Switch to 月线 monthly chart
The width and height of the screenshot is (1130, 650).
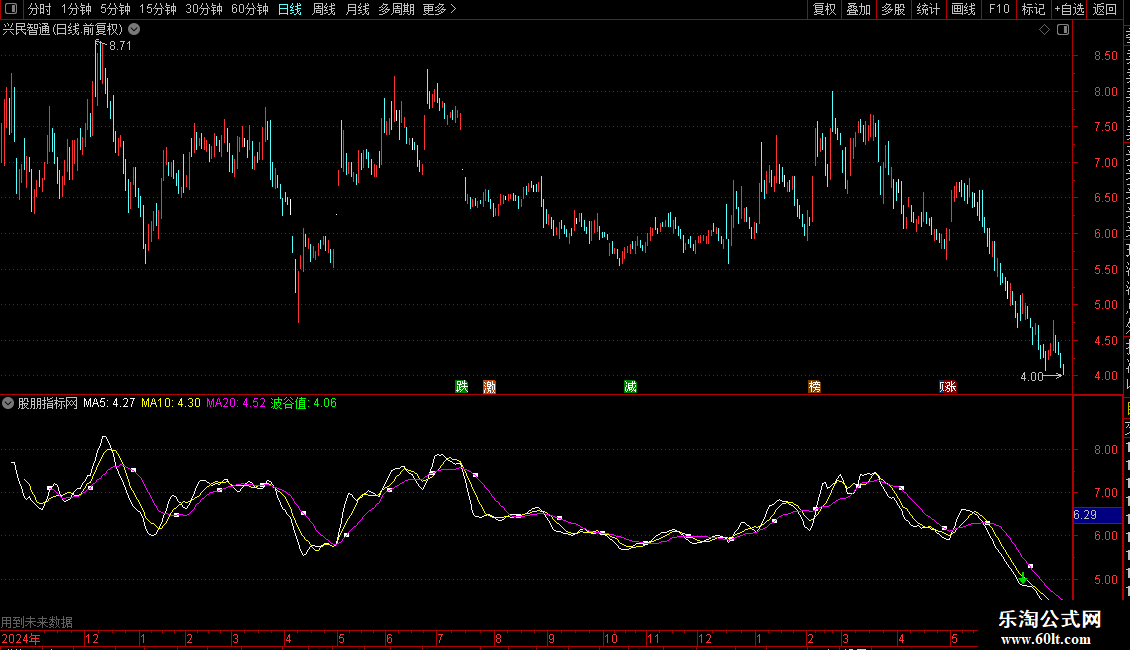click(x=357, y=9)
